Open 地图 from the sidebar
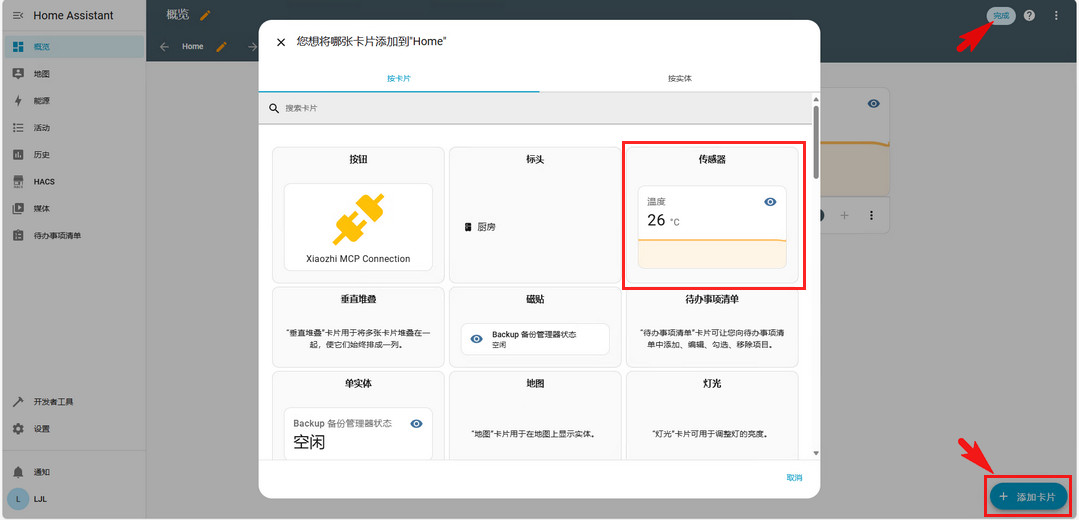Viewport: 1079px width, 520px height. pyautogui.click(x=41, y=74)
